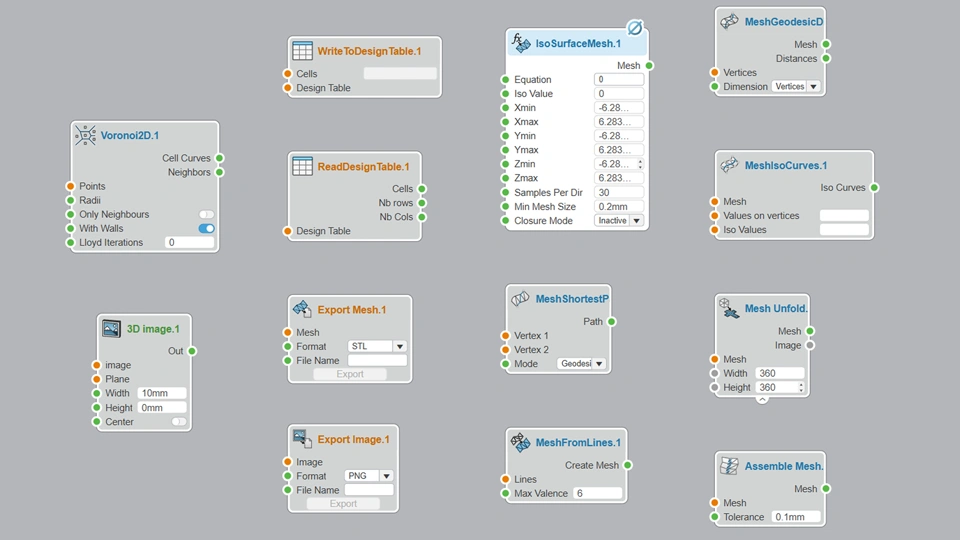Image resolution: width=960 pixels, height=540 pixels.
Task: Click the deactivated badge on IsoSurfaceMesh.1
Action: (x=636, y=28)
